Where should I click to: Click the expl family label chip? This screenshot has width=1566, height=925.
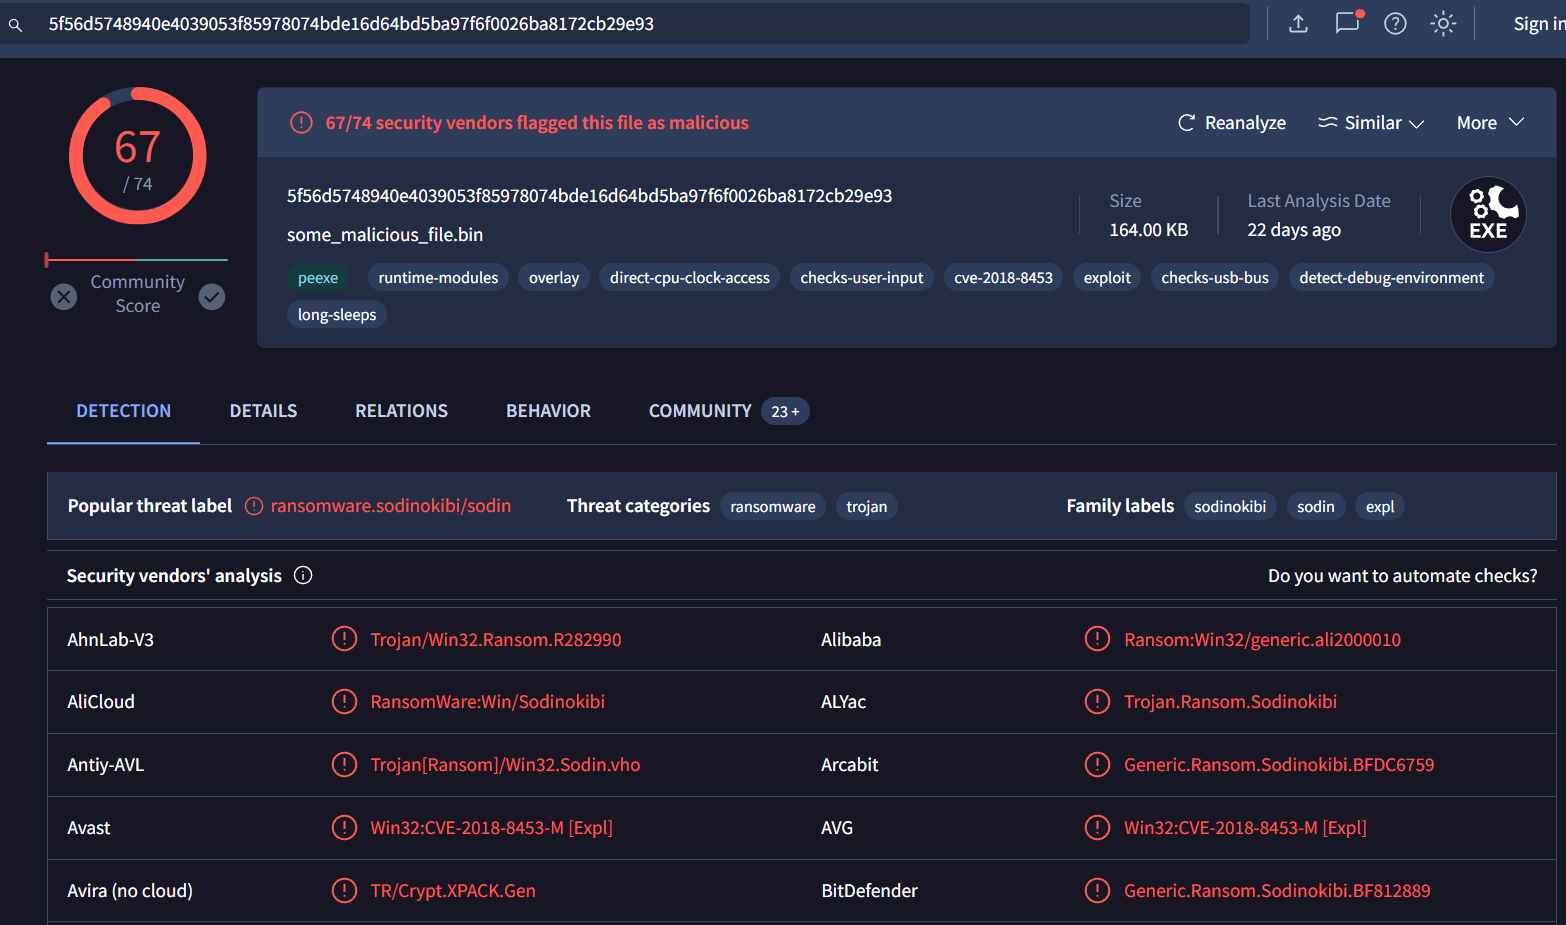click(1380, 507)
